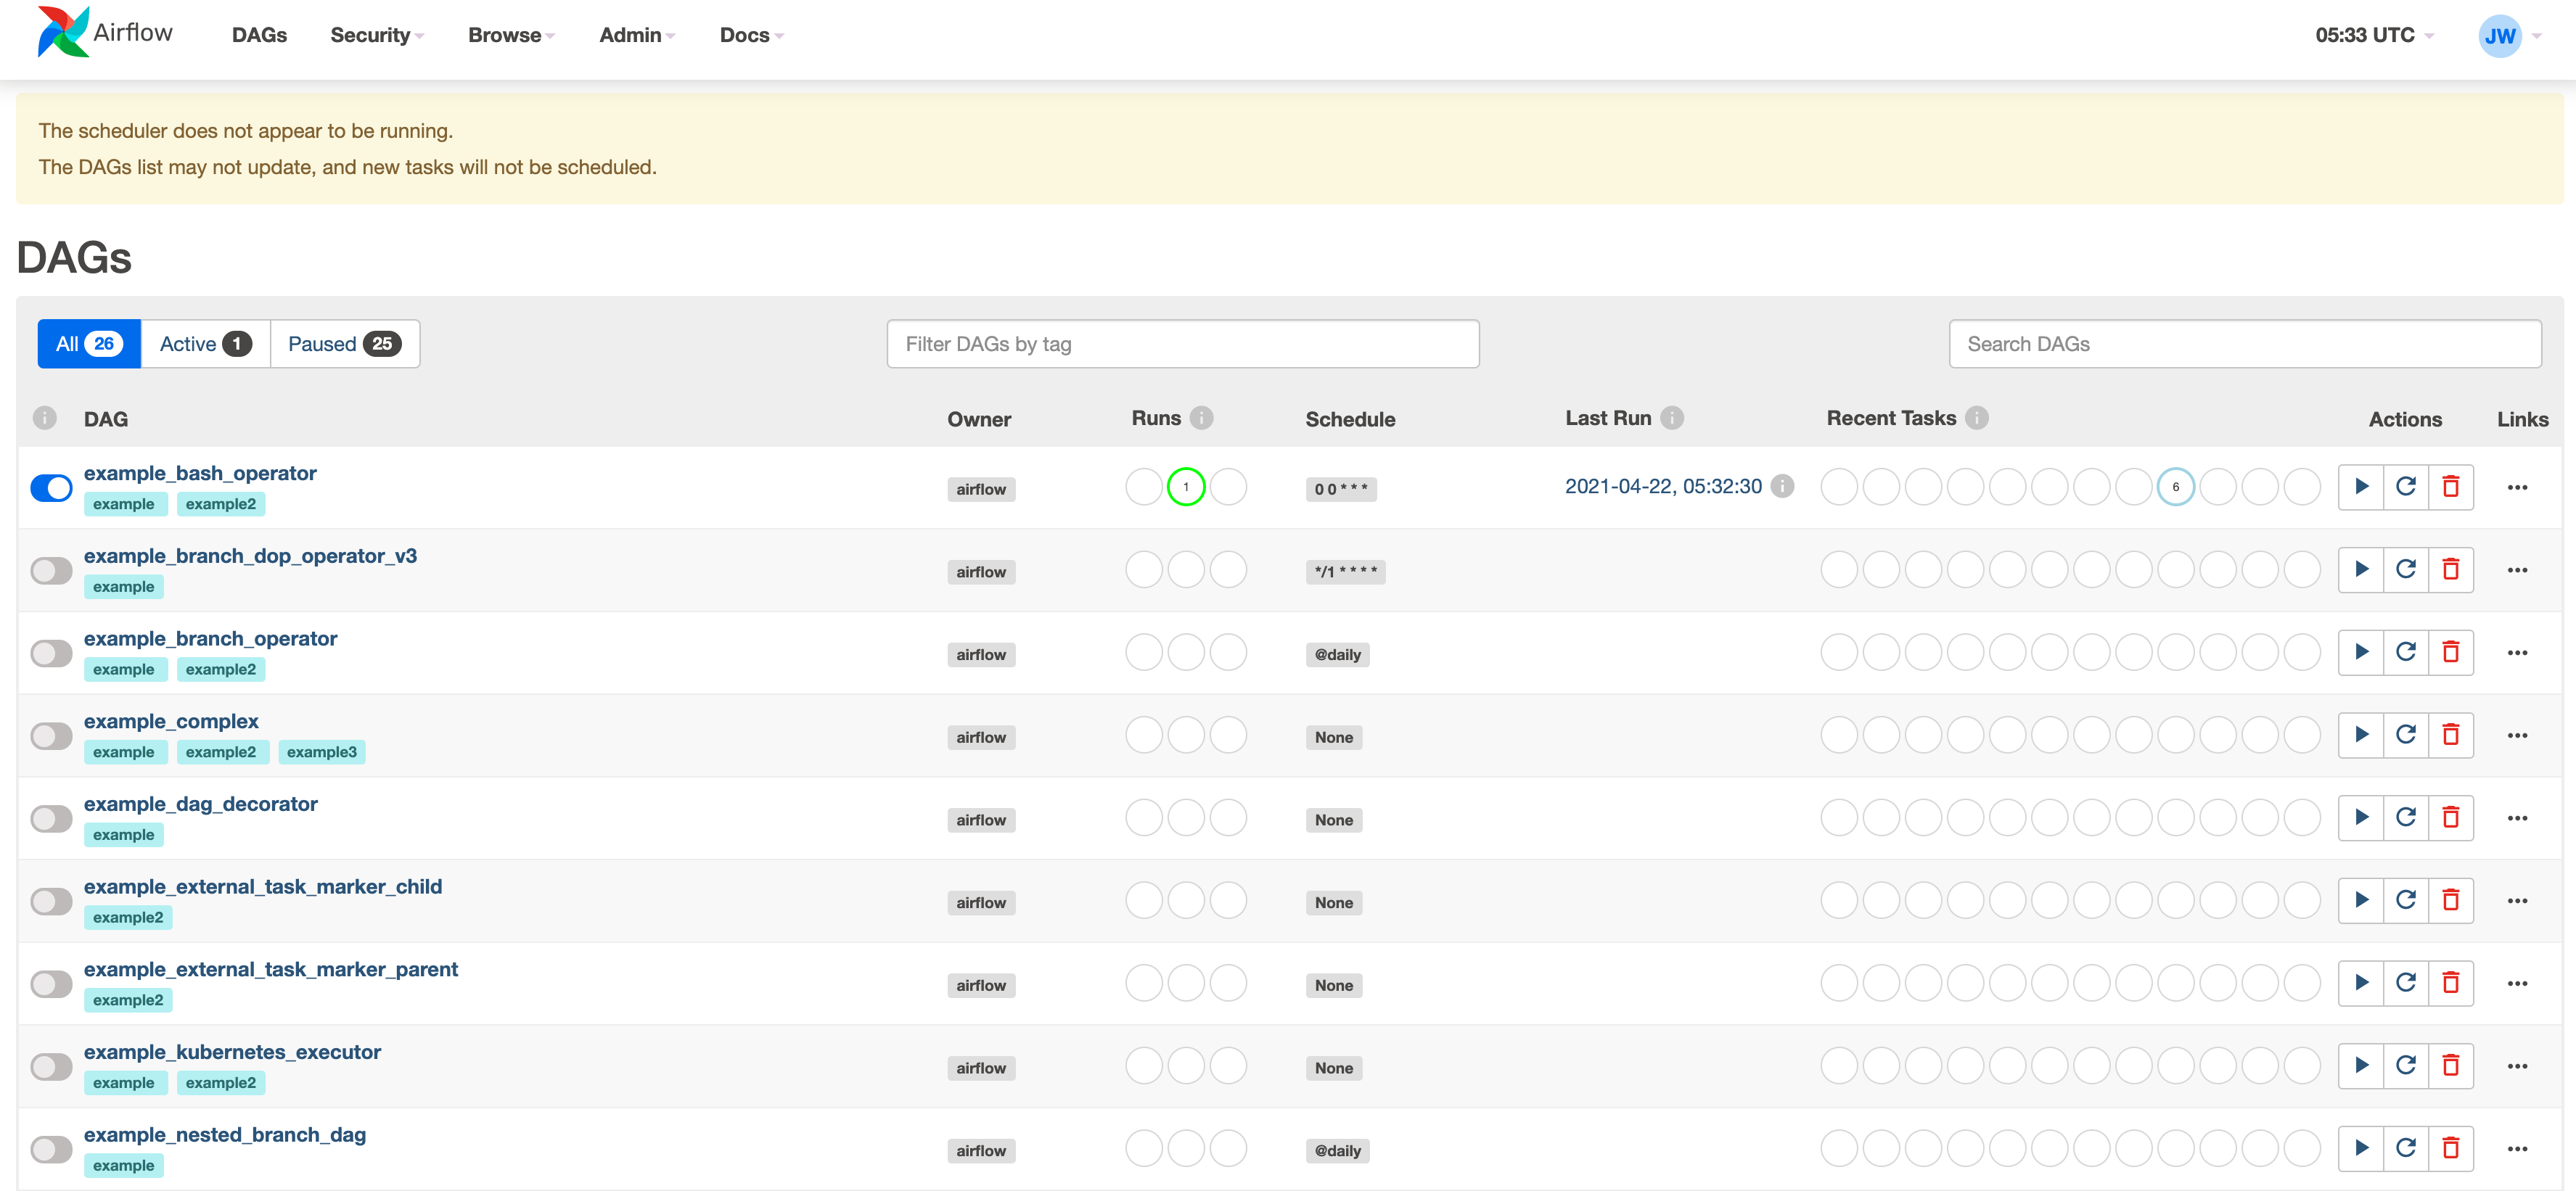
Task: Click info icon beside Last Run header
Action: [x=1672, y=418]
